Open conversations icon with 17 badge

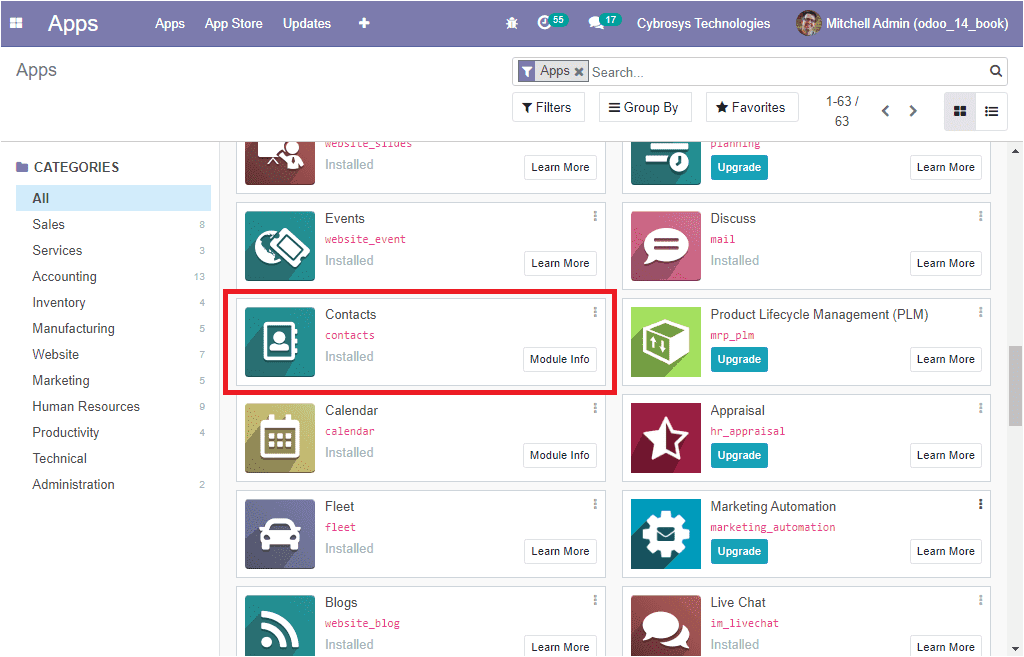[604, 22]
